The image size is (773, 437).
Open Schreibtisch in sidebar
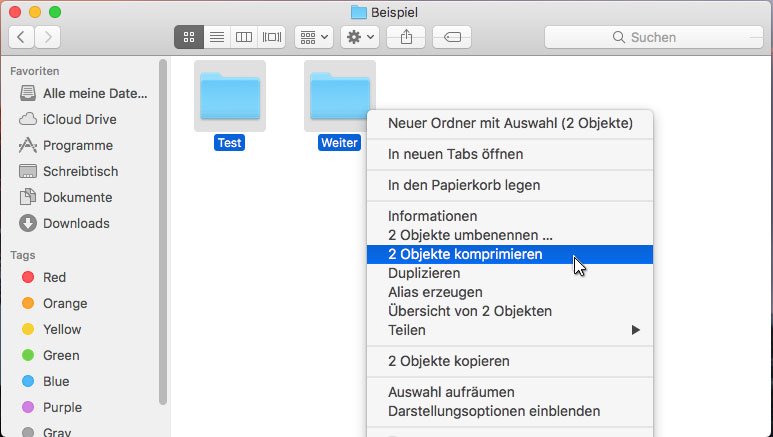pos(69,171)
